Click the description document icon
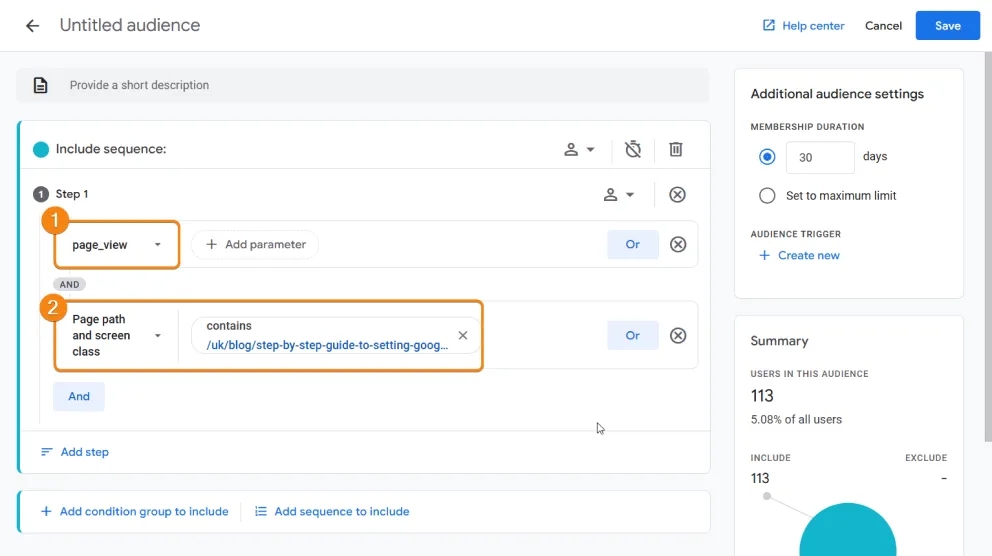The height and width of the screenshot is (556, 992). coord(40,85)
